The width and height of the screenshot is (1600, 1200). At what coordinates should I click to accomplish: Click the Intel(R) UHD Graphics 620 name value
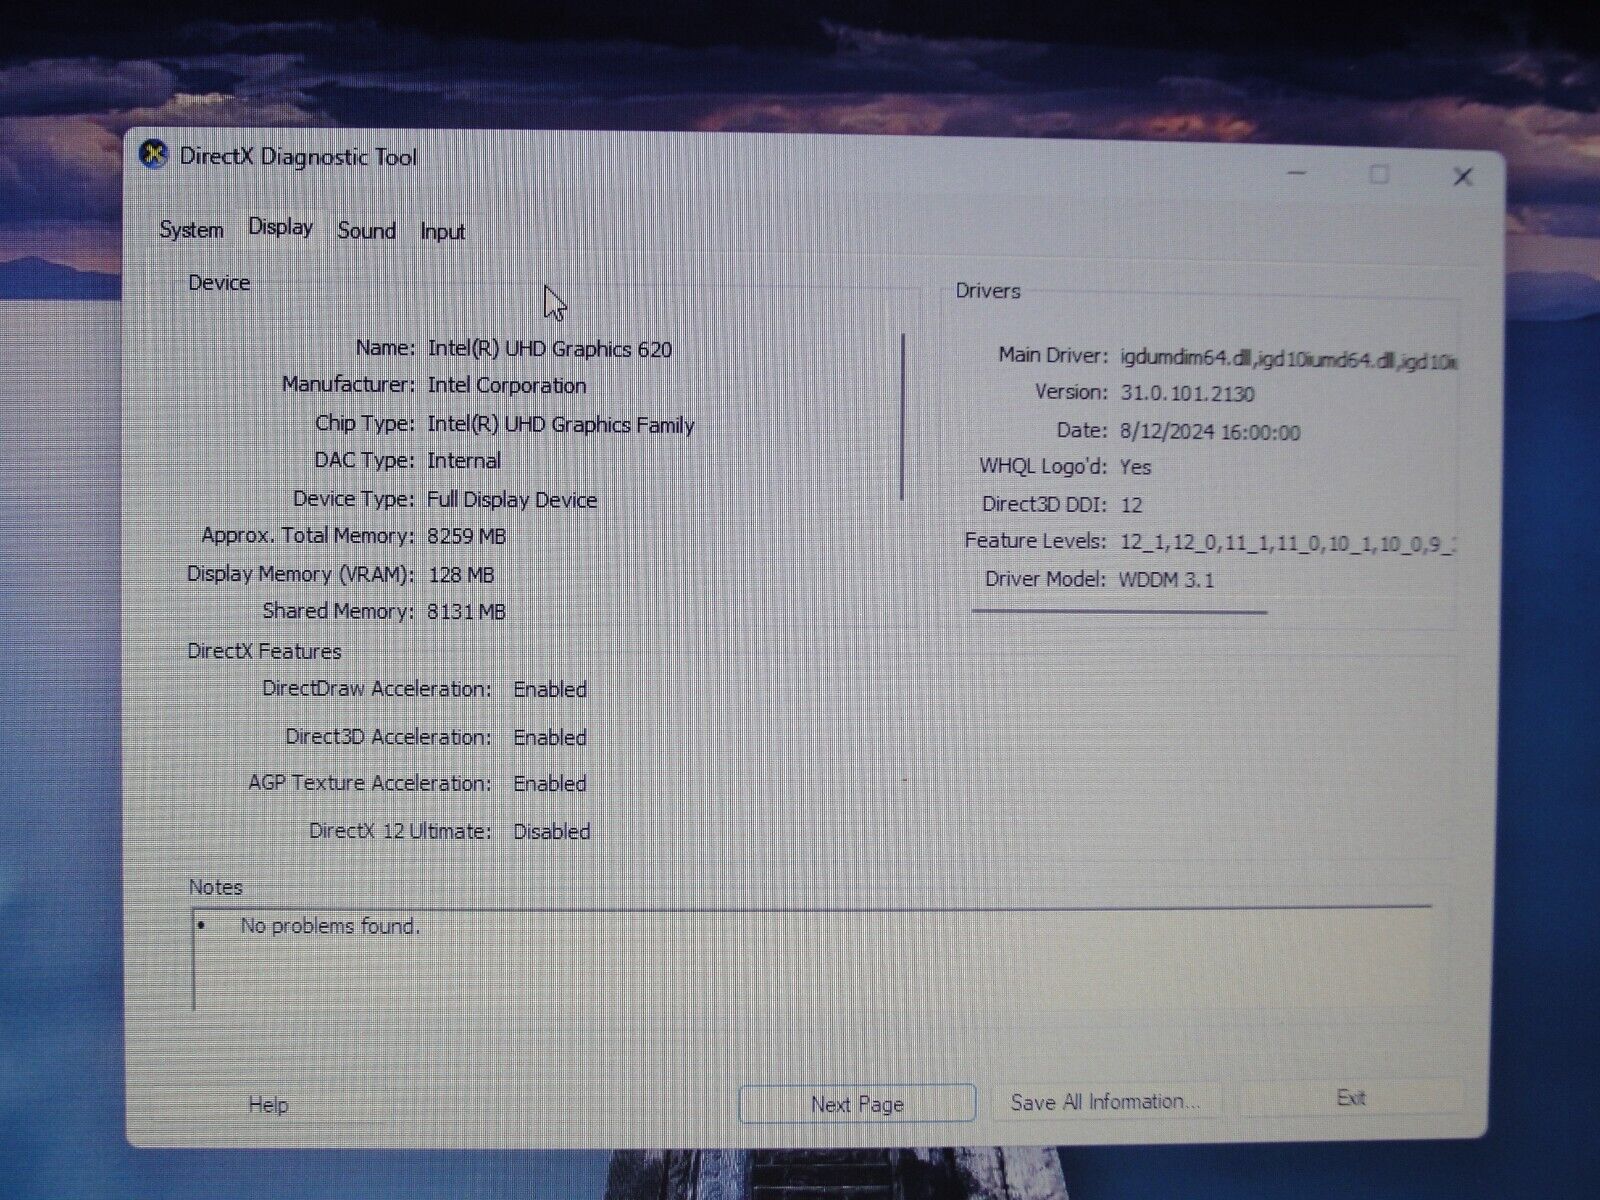549,349
